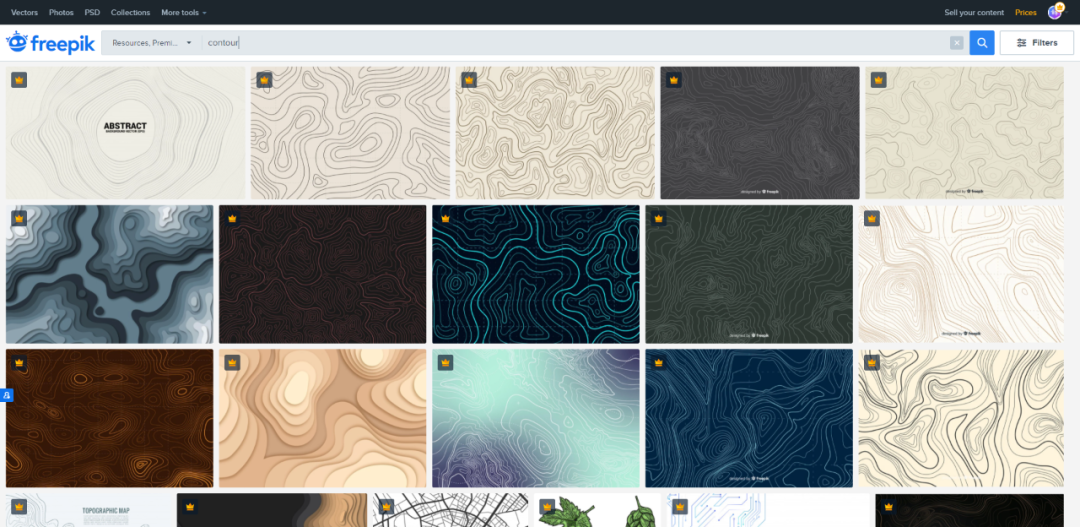Open the Filters panel
The width and height of the screenshot is (1080, 527).
click(x=1037, y=43)
